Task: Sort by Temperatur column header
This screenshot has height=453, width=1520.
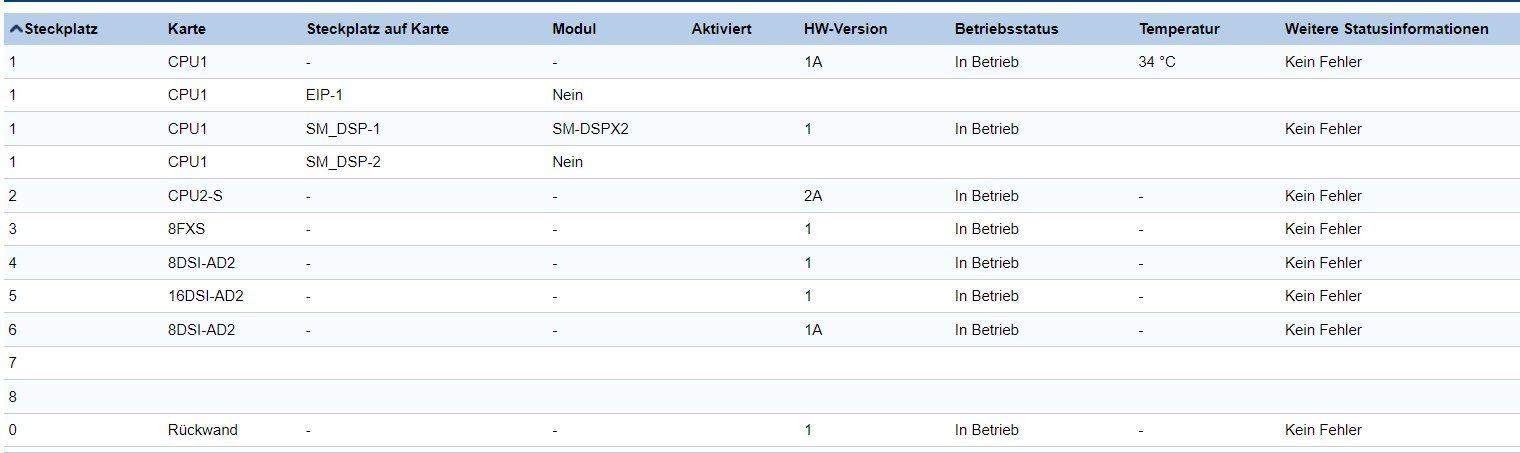Action: pyautogui.click(x=1179, y=29)
